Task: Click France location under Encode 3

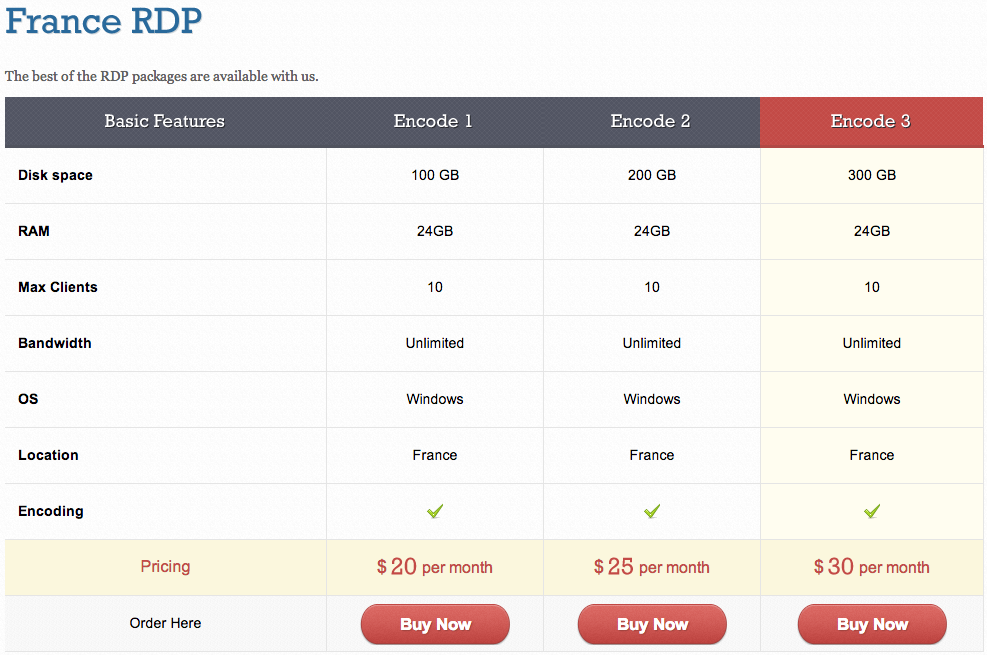Action: point(872,455)
